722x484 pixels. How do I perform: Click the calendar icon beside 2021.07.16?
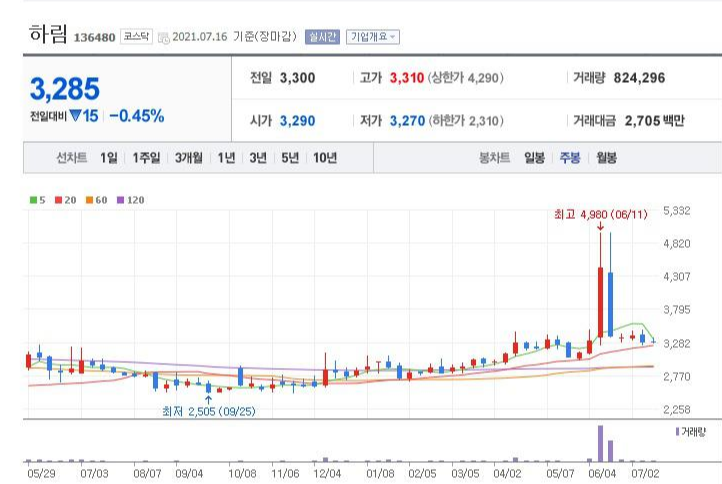164,38
